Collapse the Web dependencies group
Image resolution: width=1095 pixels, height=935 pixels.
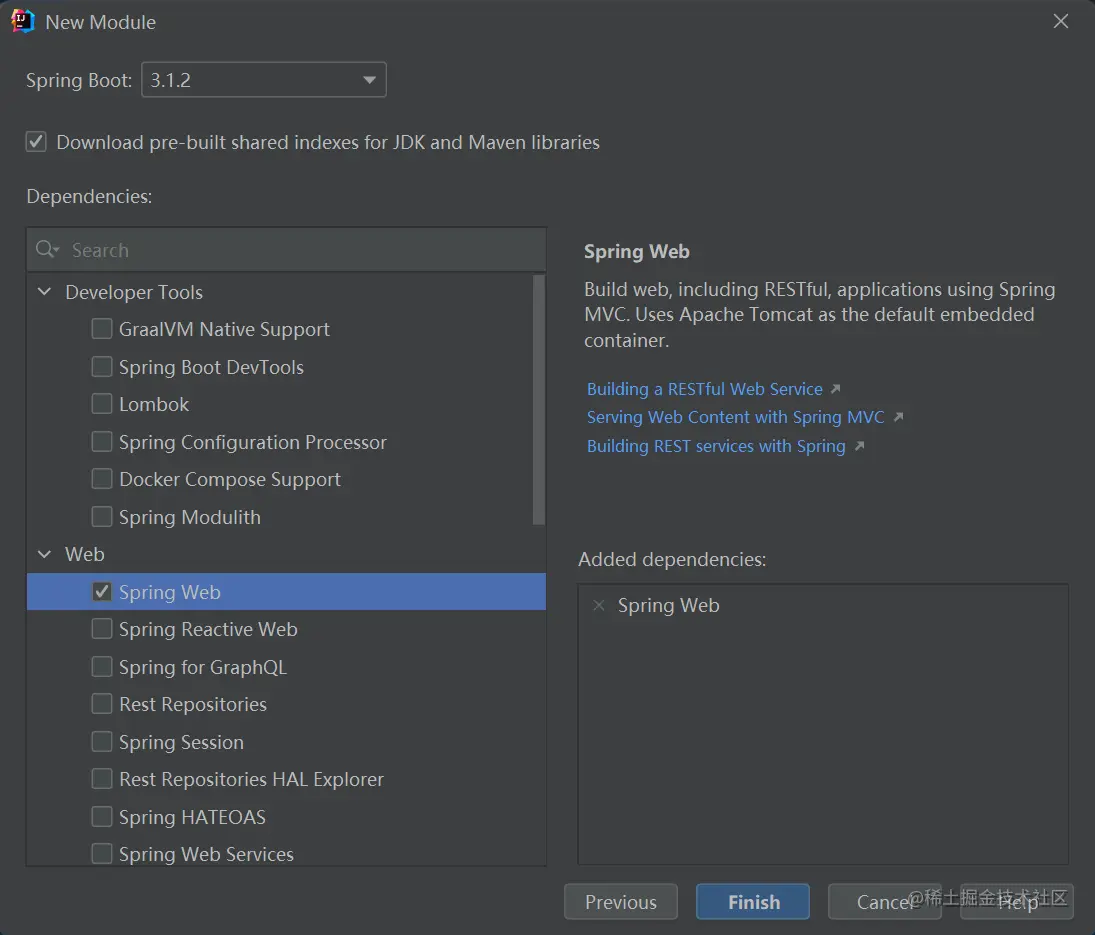click(x=44, y=554)
